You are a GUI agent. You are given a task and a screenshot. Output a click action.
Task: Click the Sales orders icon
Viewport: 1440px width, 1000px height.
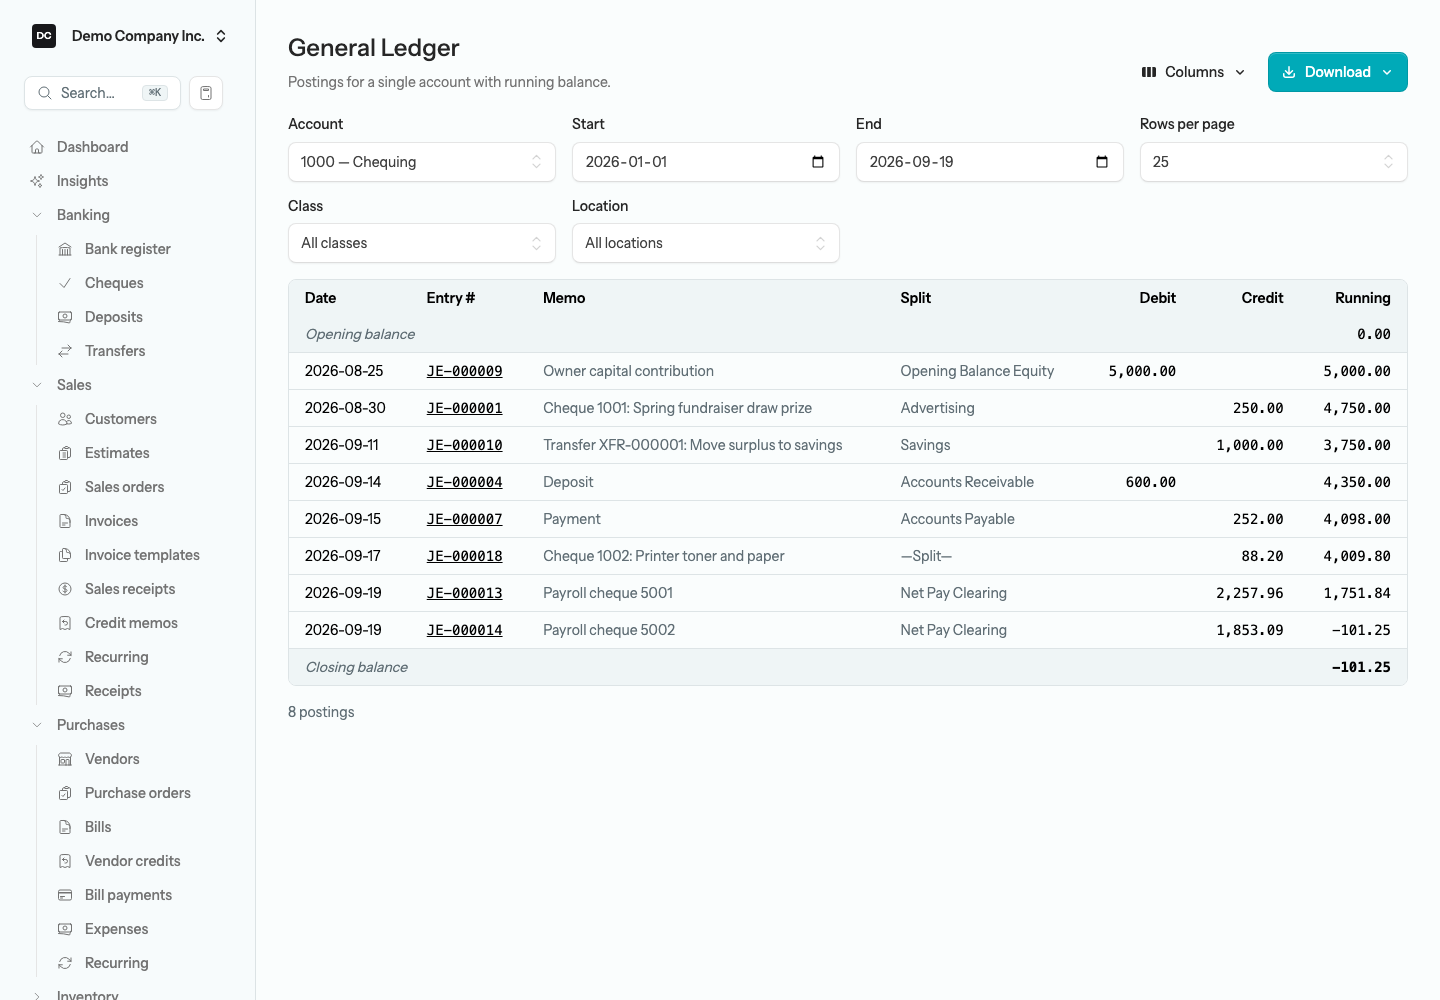pyautogui.click(x=65, y=487)
